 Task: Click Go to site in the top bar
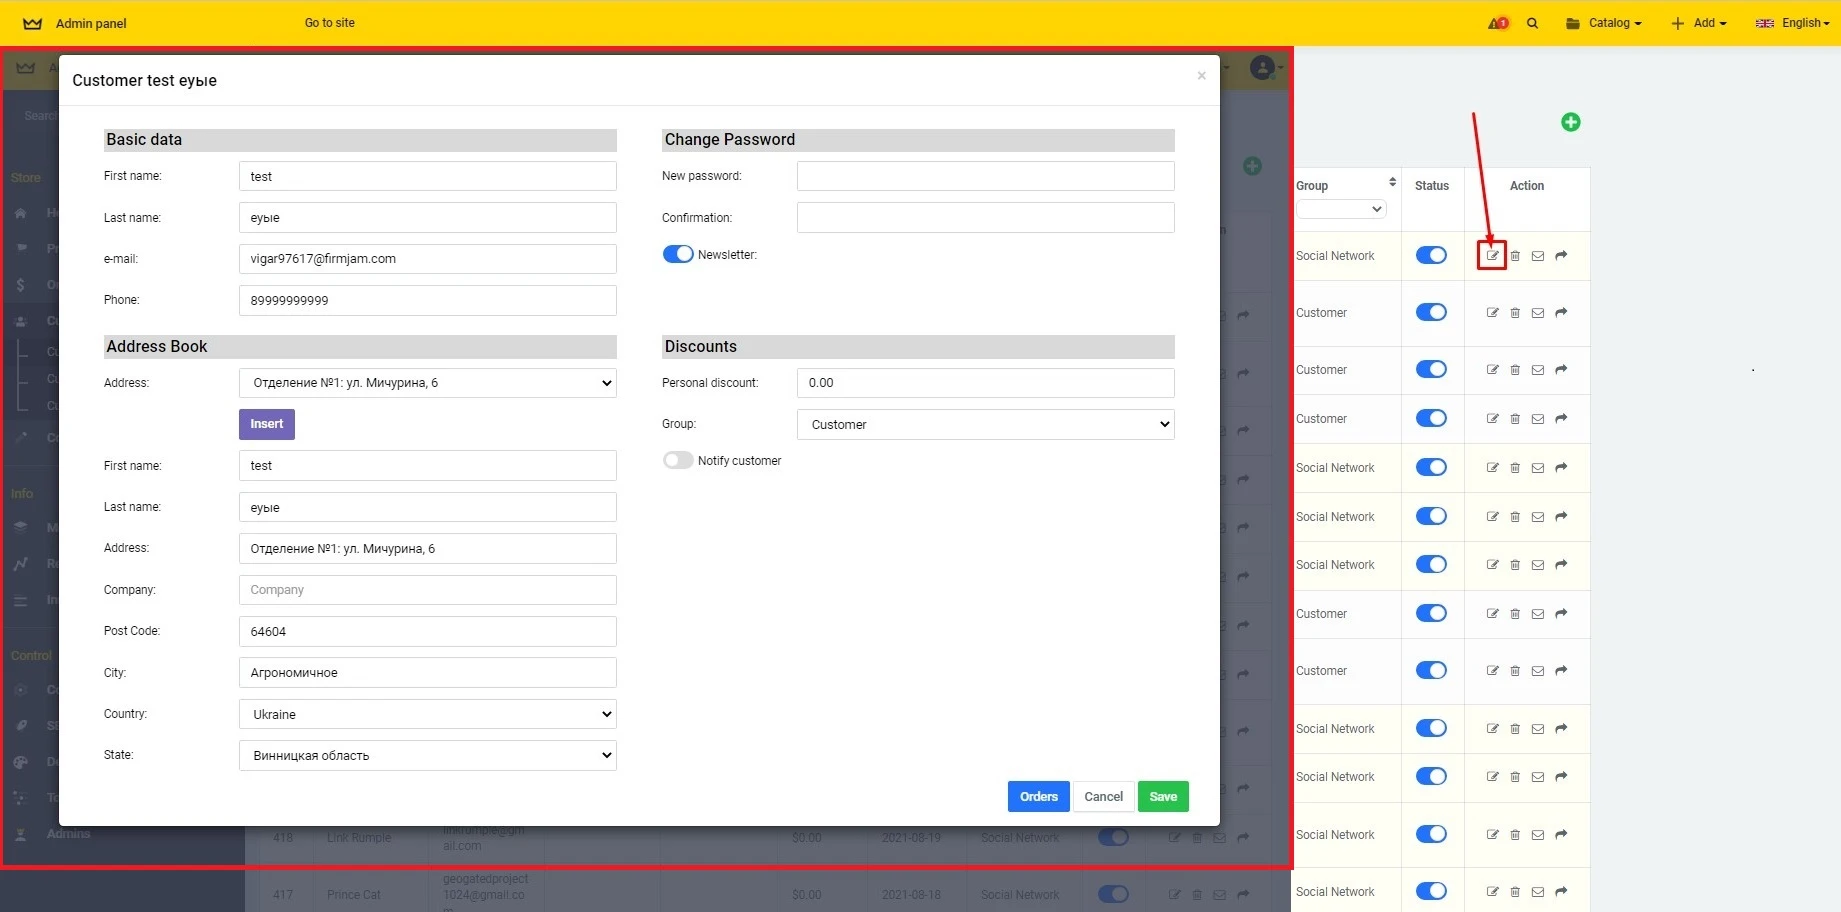(329, 22)
